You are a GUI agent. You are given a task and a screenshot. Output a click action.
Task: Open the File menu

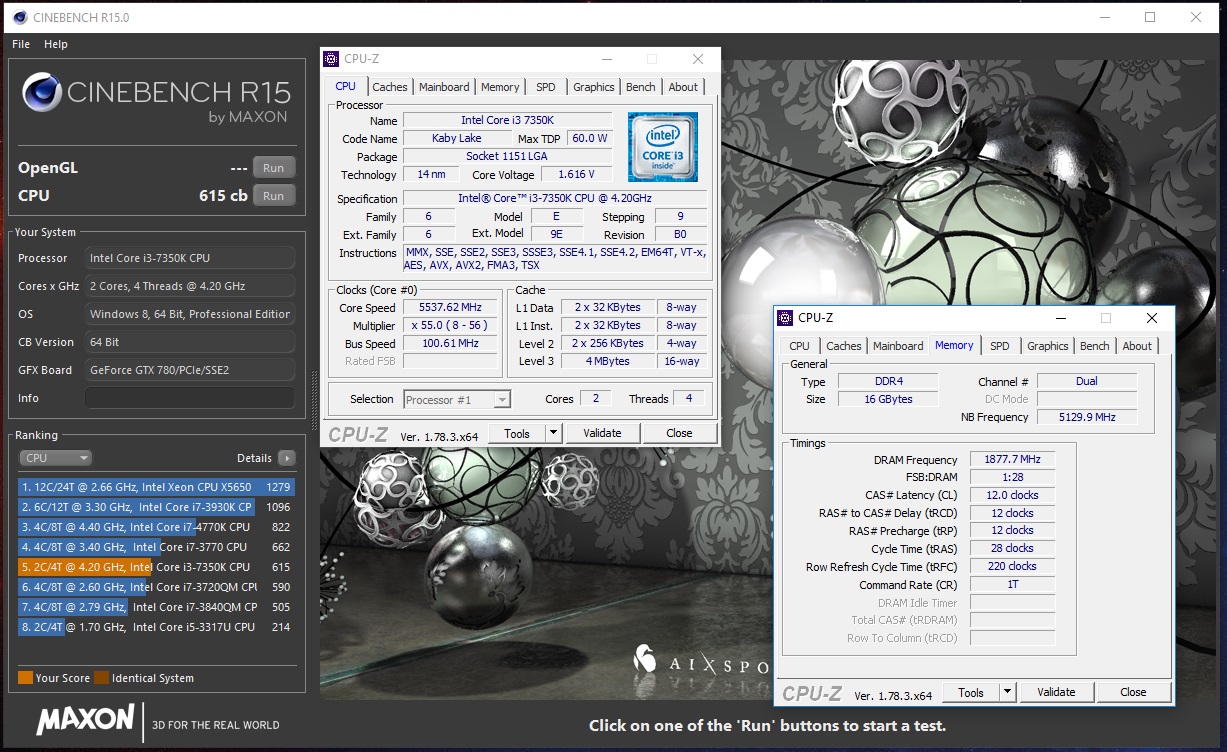21,44
